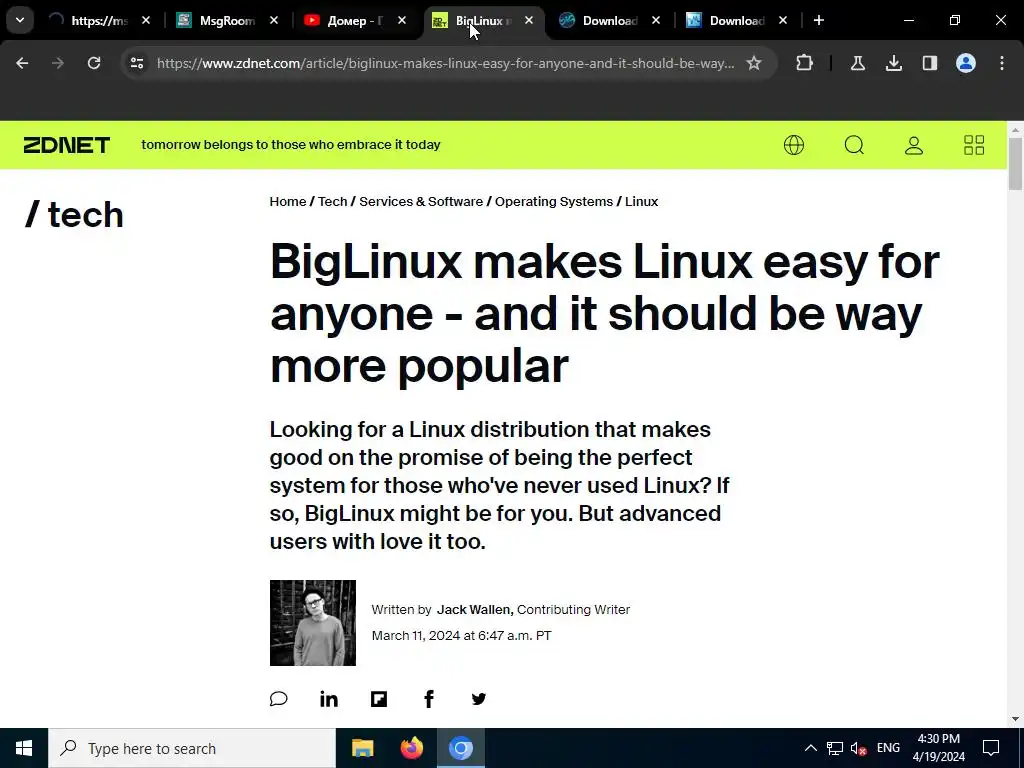The width and height of the screenshot is (1024, 768).
Task: Open Services & Software breadcrumb
Action: click(x=421, y=201)
